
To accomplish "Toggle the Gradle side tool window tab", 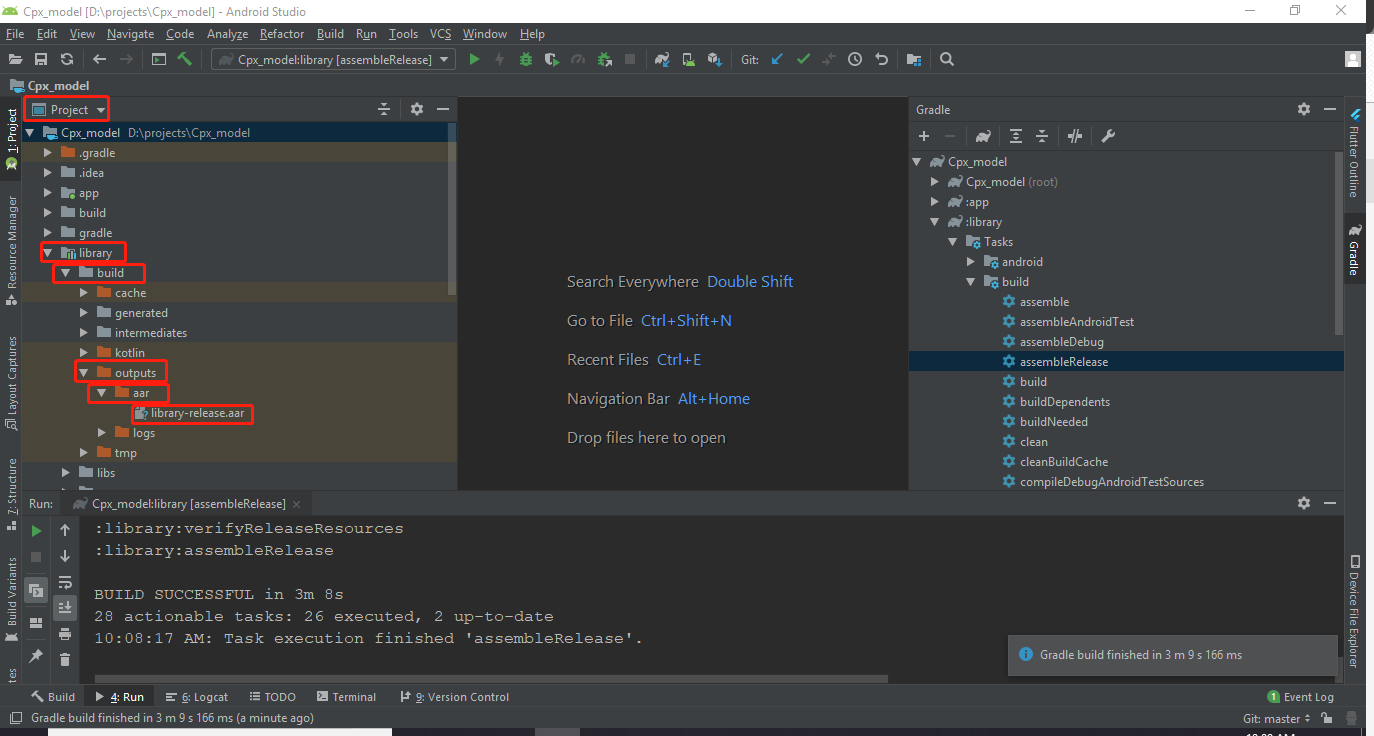I will (1354, 248).
